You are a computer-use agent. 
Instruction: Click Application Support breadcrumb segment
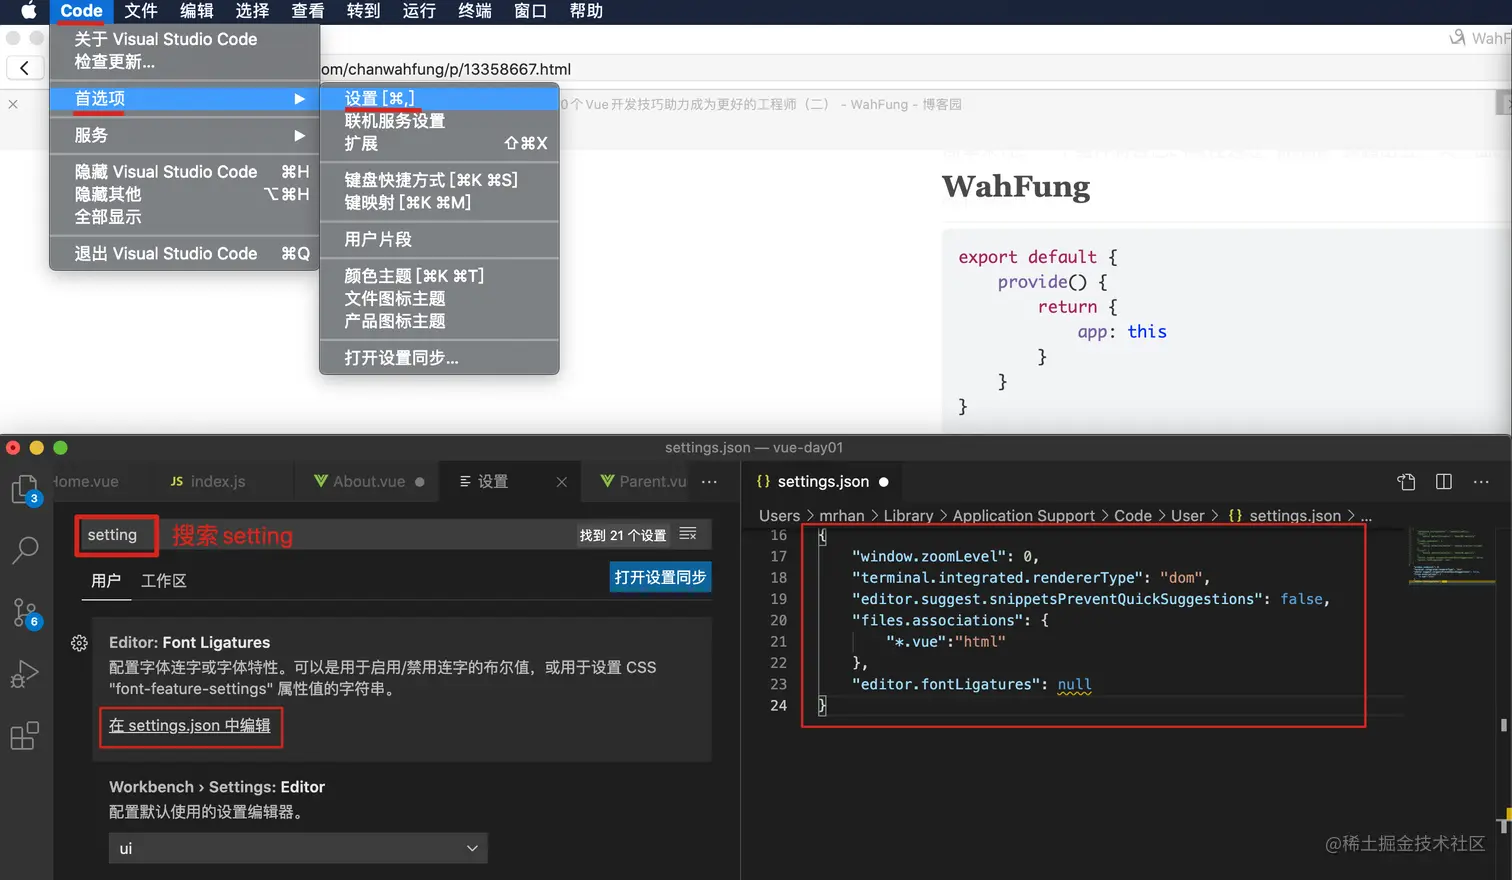tap(1023, 515)
